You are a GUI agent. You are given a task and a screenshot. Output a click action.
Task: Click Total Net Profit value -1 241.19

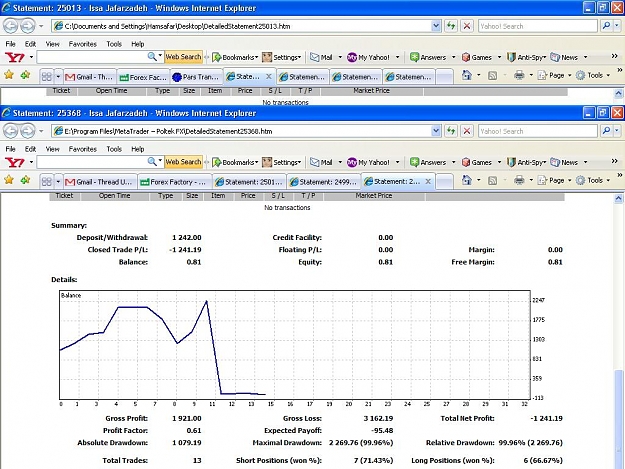(546, 418)
